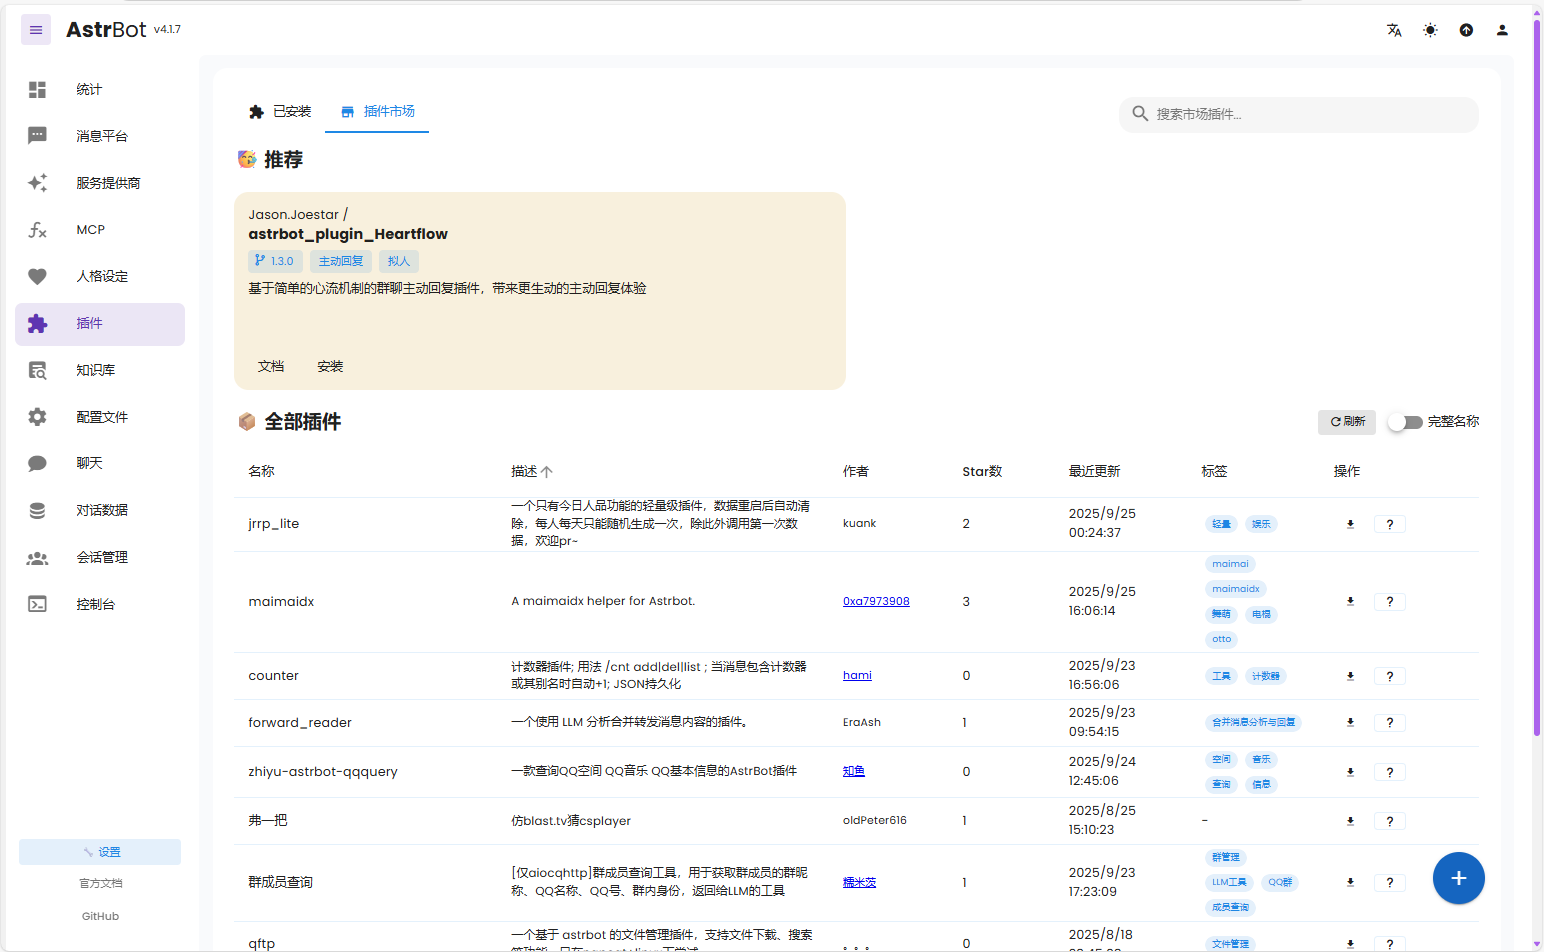The width and height of the screenshot is (1544, 952).
Task: Go to 消息平台 in the sidebar
Action: pyautogui.click(x=100, y=136)
